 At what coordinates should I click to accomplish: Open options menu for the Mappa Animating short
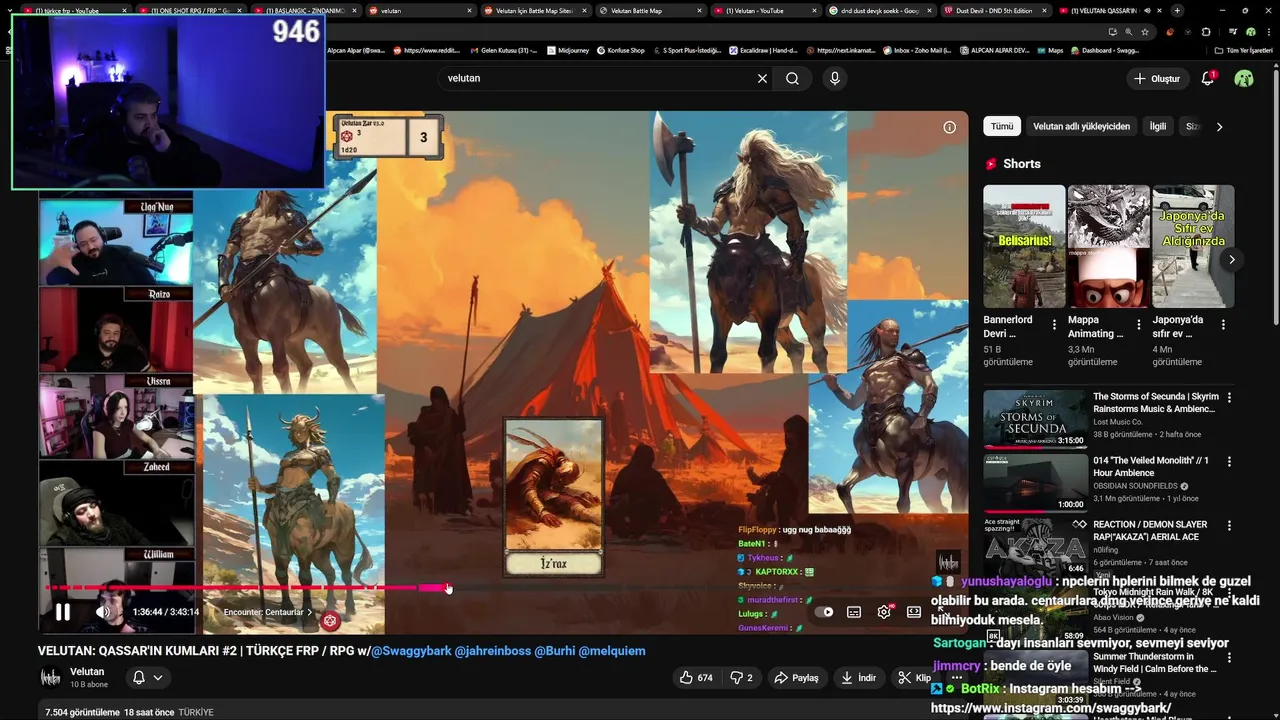1138,325
